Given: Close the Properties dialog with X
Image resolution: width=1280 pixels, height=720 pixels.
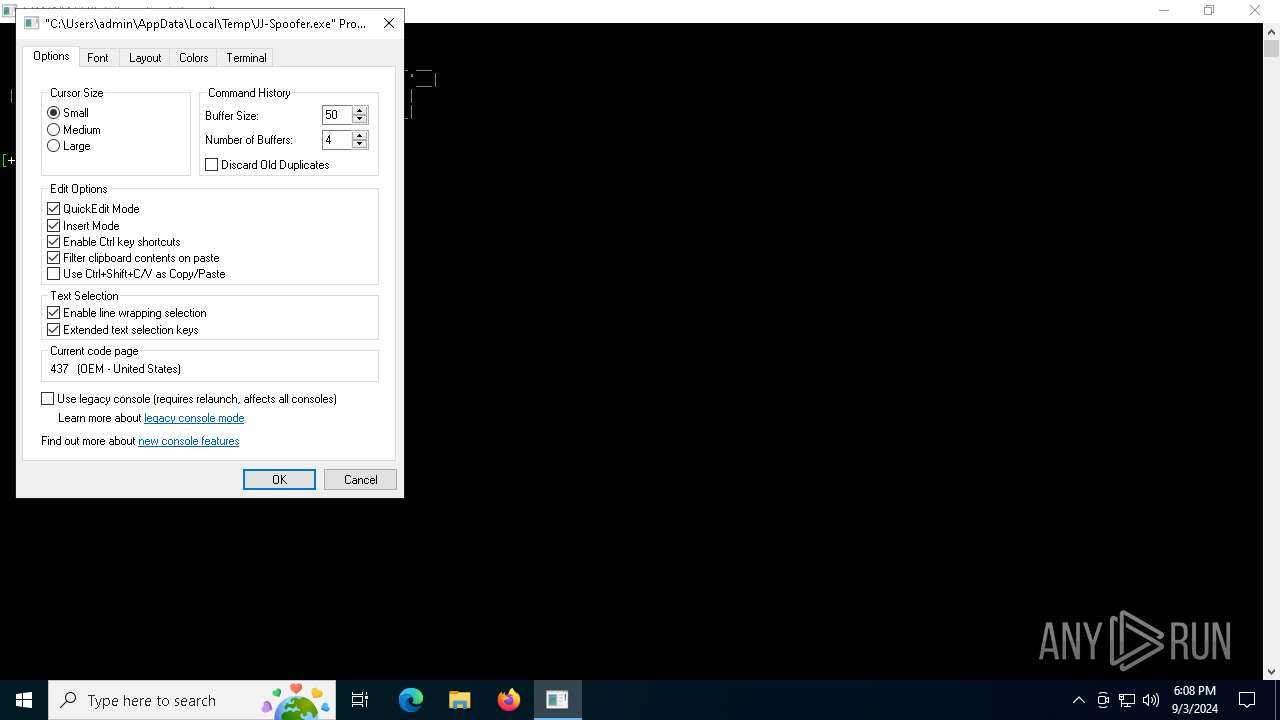Looking at the screenshot, I should point(389,23).
